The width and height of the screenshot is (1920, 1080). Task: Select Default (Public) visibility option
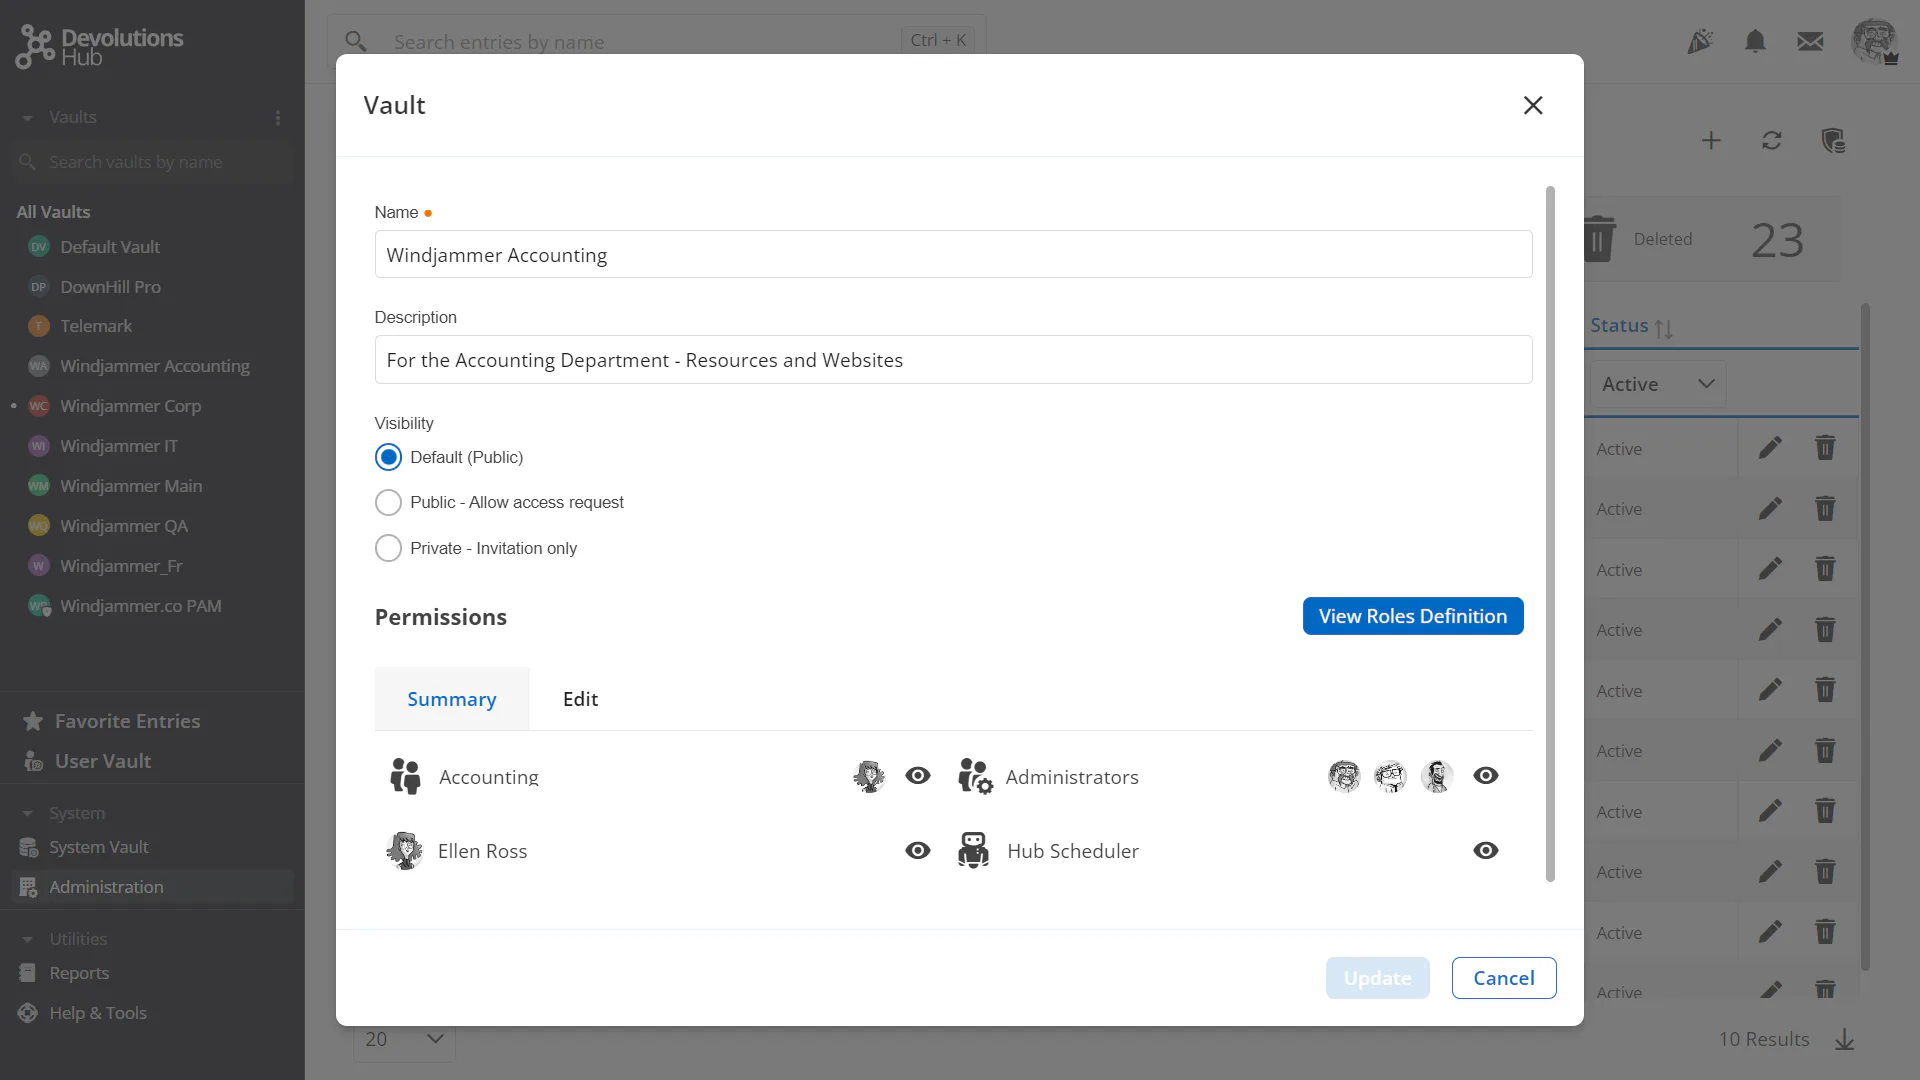(388, 457)
